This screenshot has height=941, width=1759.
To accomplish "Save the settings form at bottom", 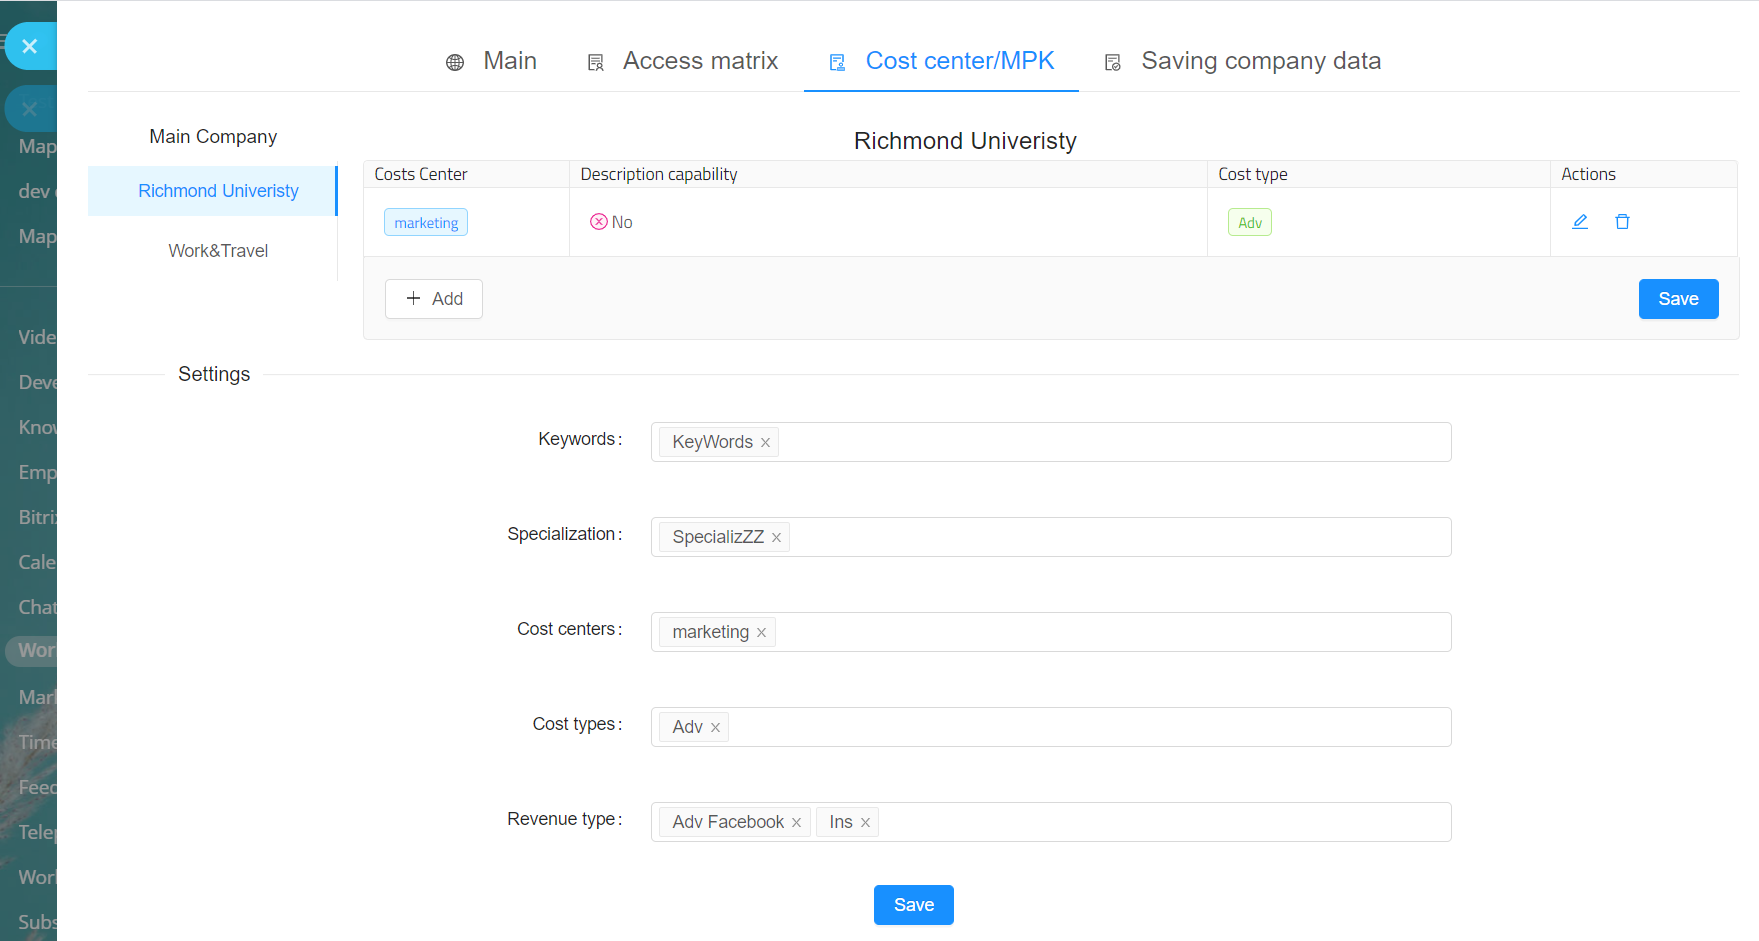I will [913, 905].
